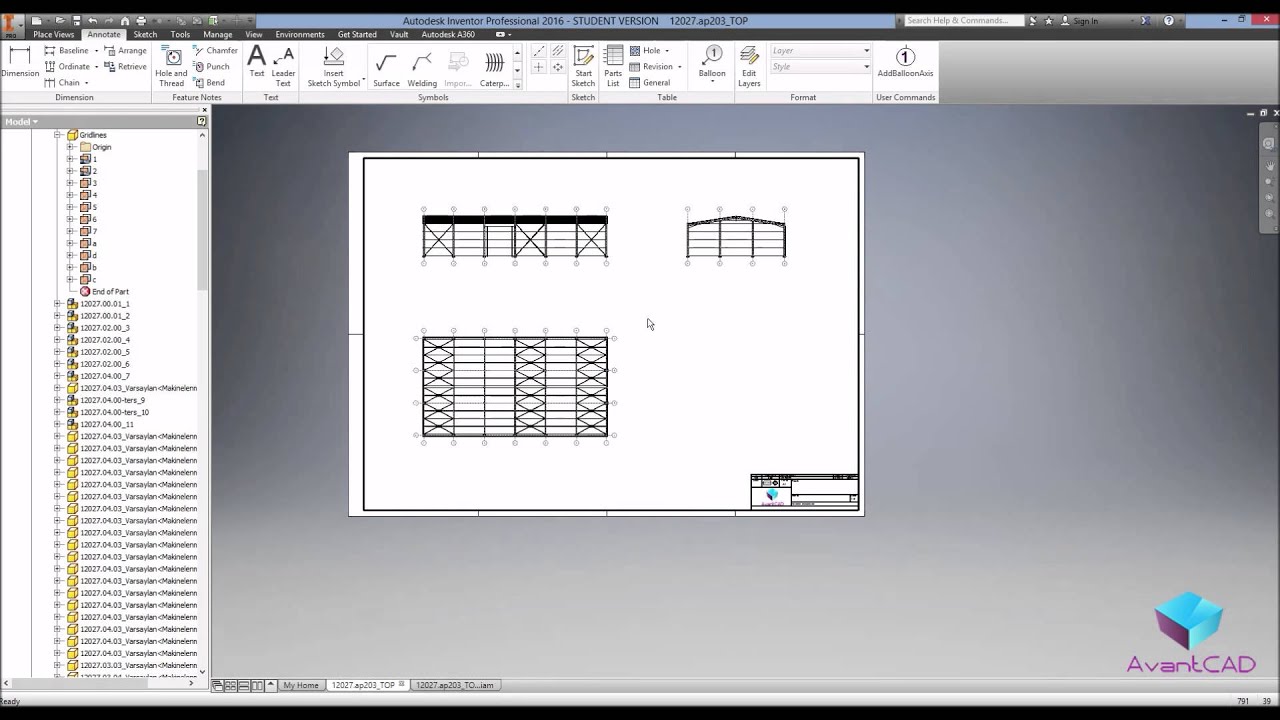The height and width of the screenshot is (720, 1280).
Task: Click the favorites star icon
Action: pos(1048,20)
